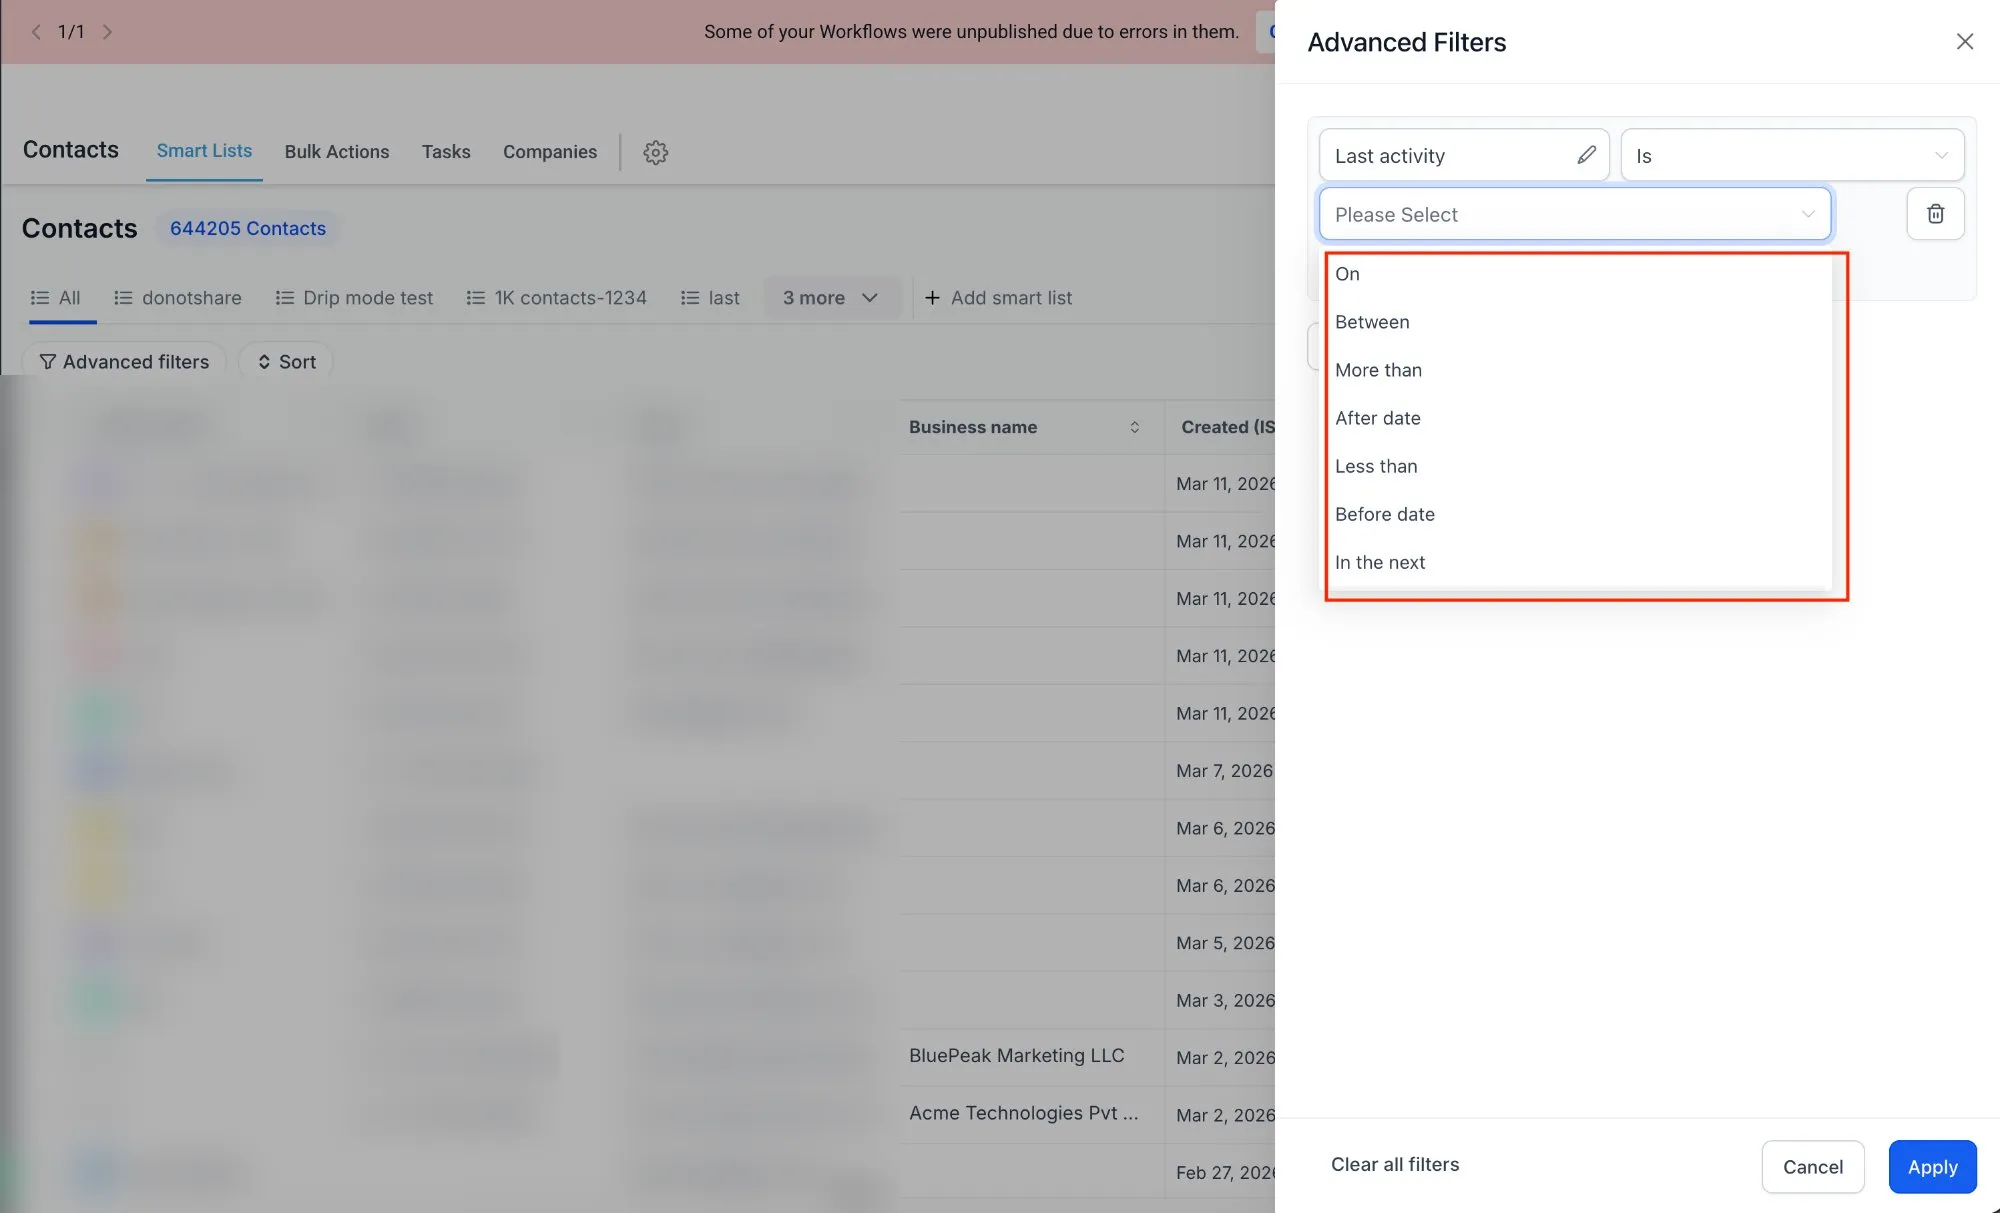
Task: Switch to the Bulk Actions tab
Action: tap(337, 151)
